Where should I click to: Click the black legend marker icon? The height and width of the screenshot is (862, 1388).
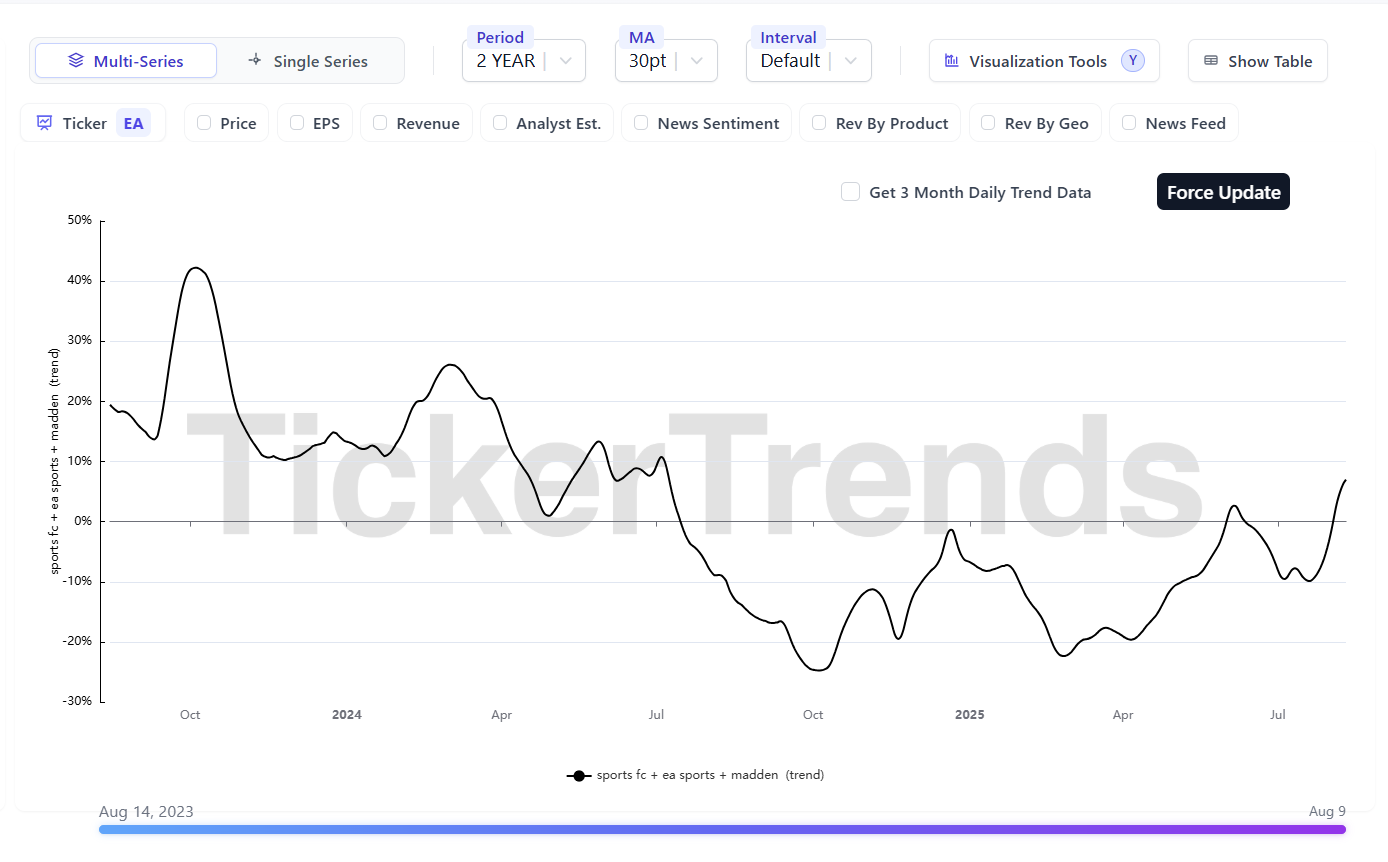click(578, 776)
